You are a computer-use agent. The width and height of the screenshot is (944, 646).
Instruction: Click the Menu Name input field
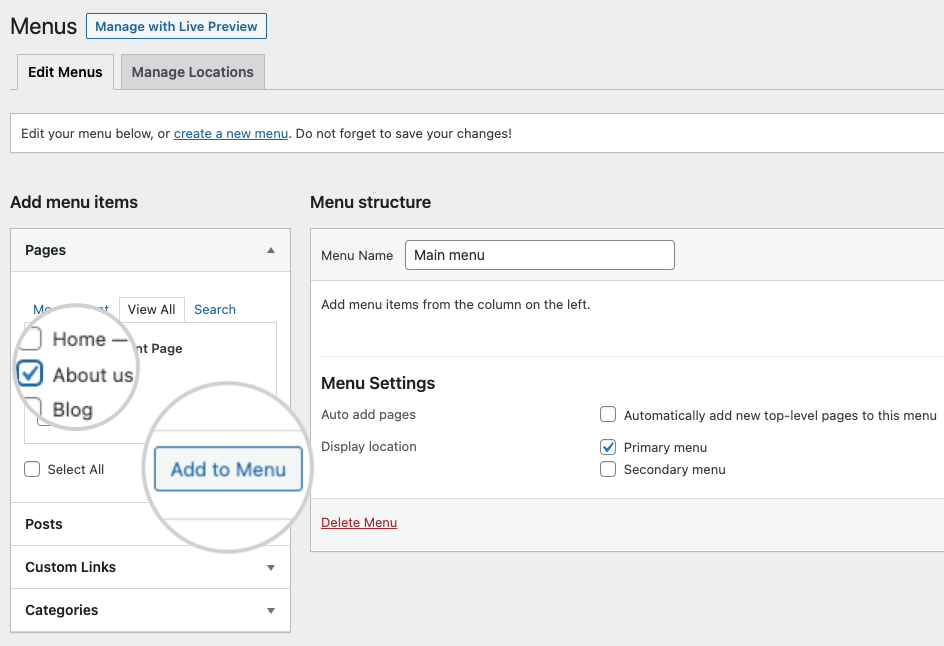click(x=539, y=255)
